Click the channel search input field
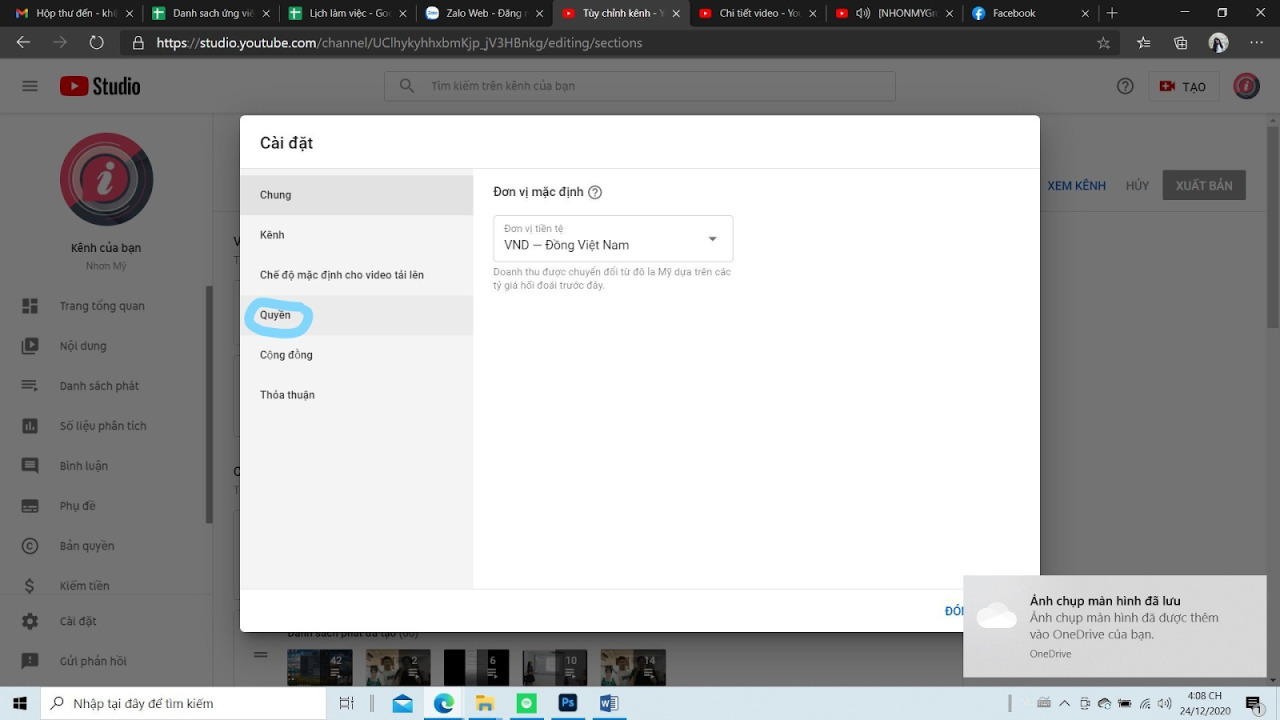 (x=640, y=86)
